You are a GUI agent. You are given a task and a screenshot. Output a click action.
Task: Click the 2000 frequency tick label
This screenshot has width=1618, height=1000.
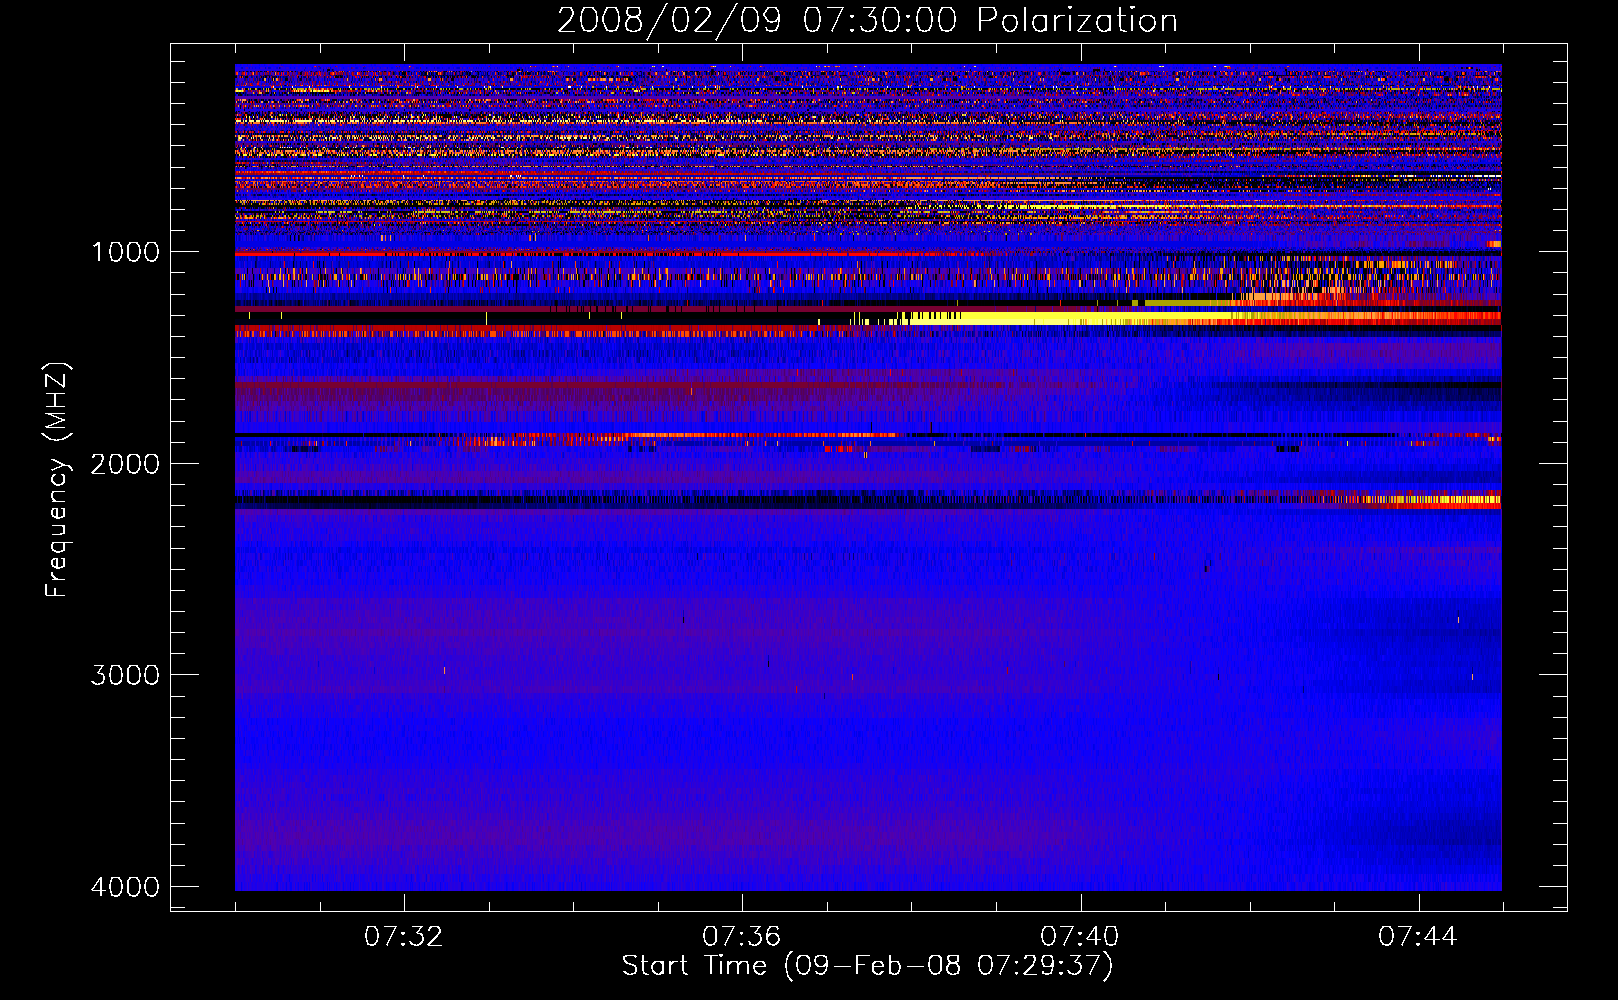pyautogui.click(x=125, y=464)
